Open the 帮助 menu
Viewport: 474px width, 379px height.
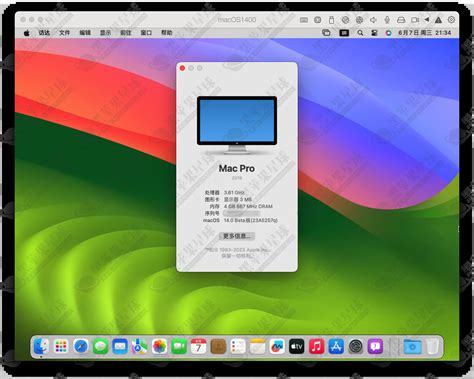[x=167, y=33]
